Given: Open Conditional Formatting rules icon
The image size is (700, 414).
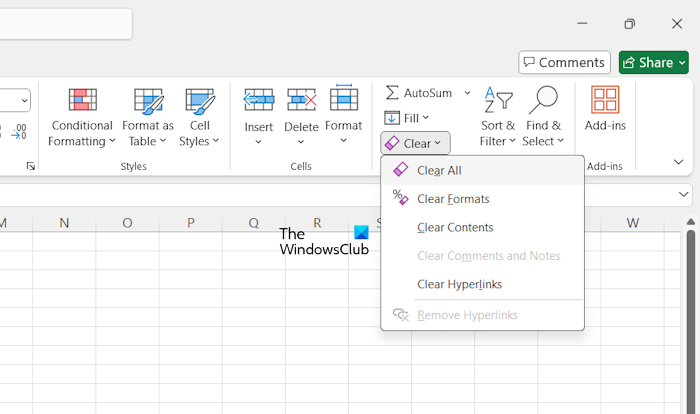Looking at the screenshot, I should point(82,101).
